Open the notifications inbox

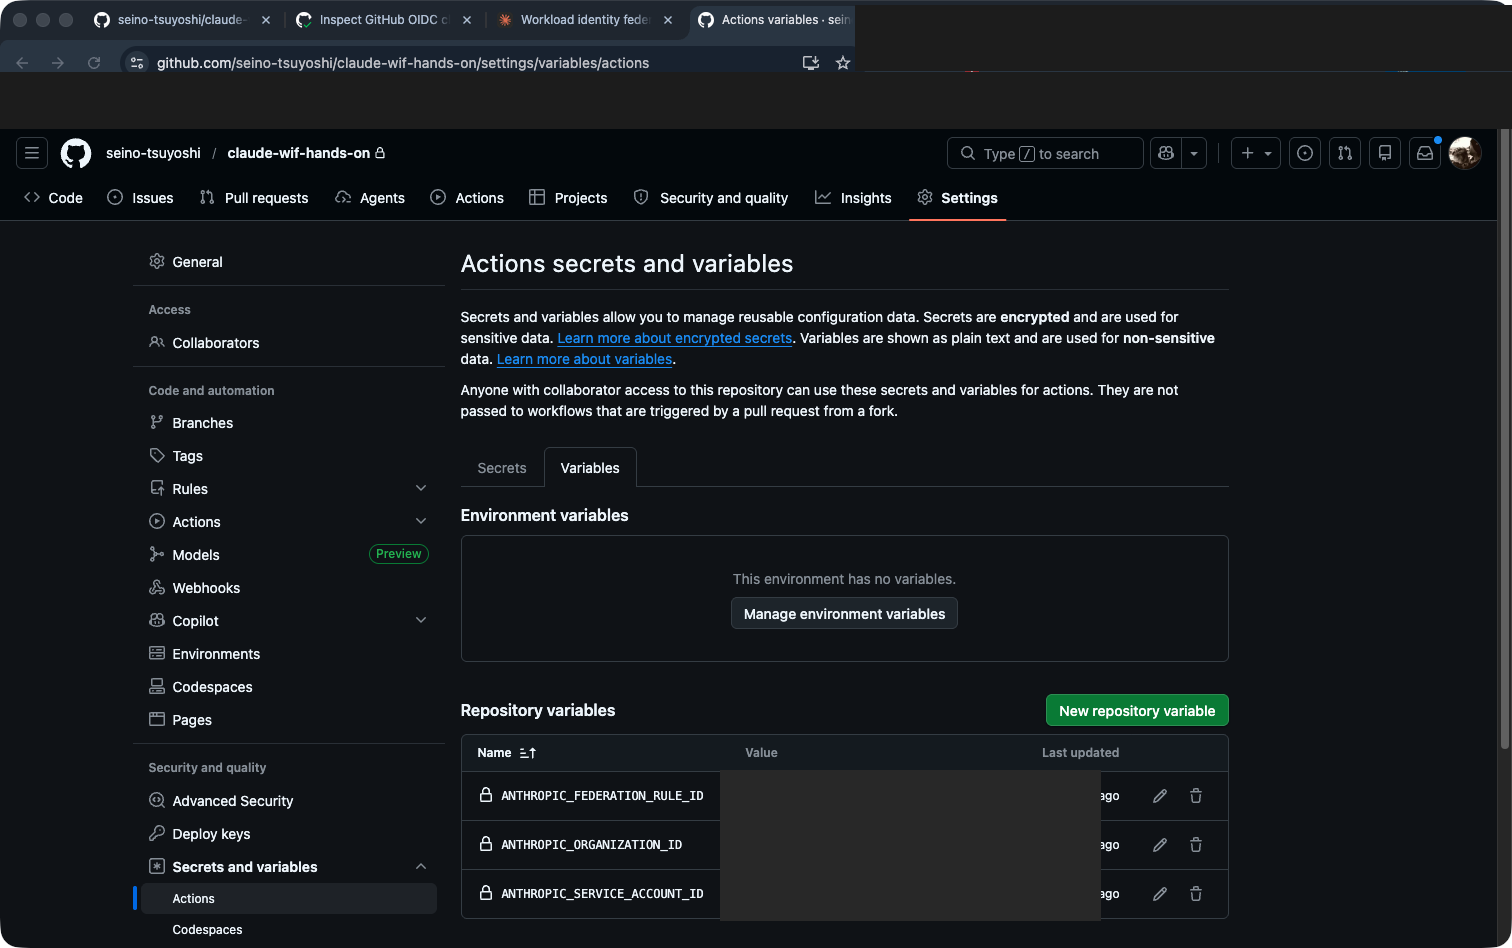pyautogui.click(x=1425, y=153)
